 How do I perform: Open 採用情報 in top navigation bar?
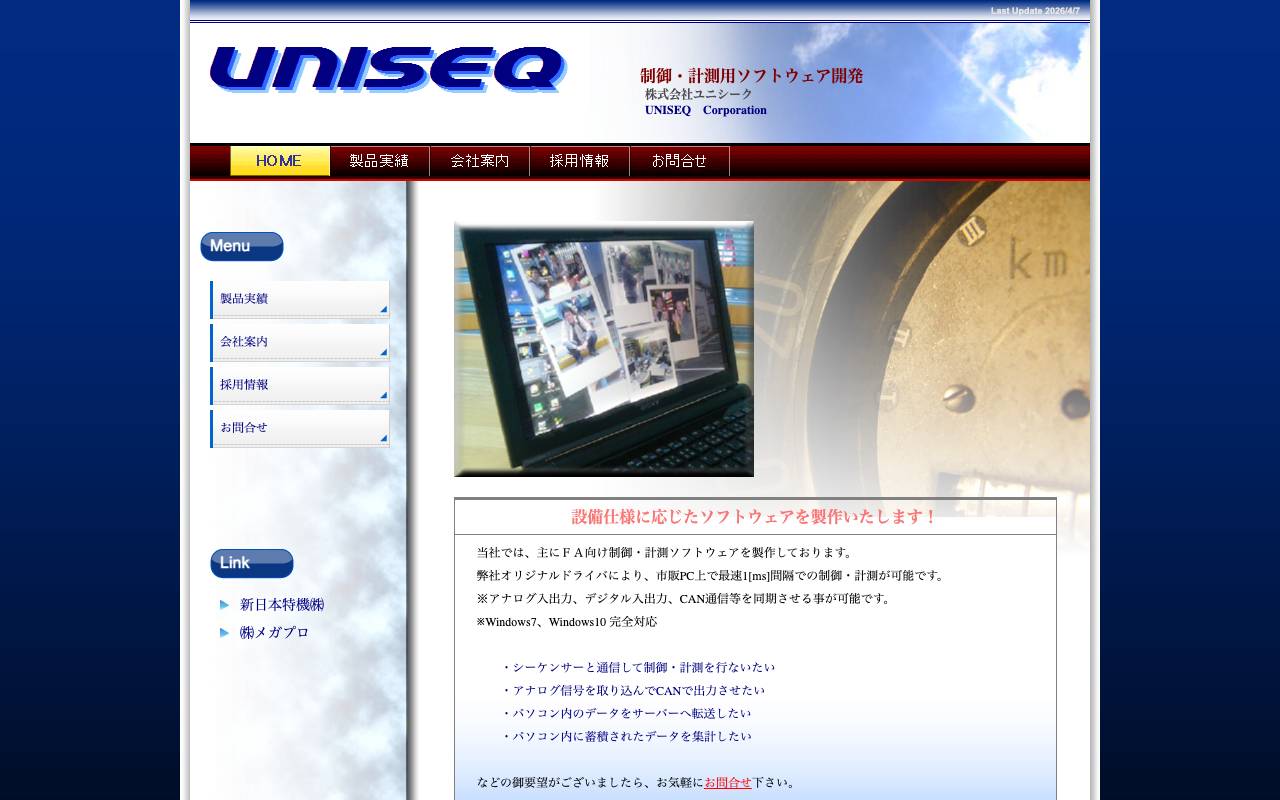[x=580, y=161]
